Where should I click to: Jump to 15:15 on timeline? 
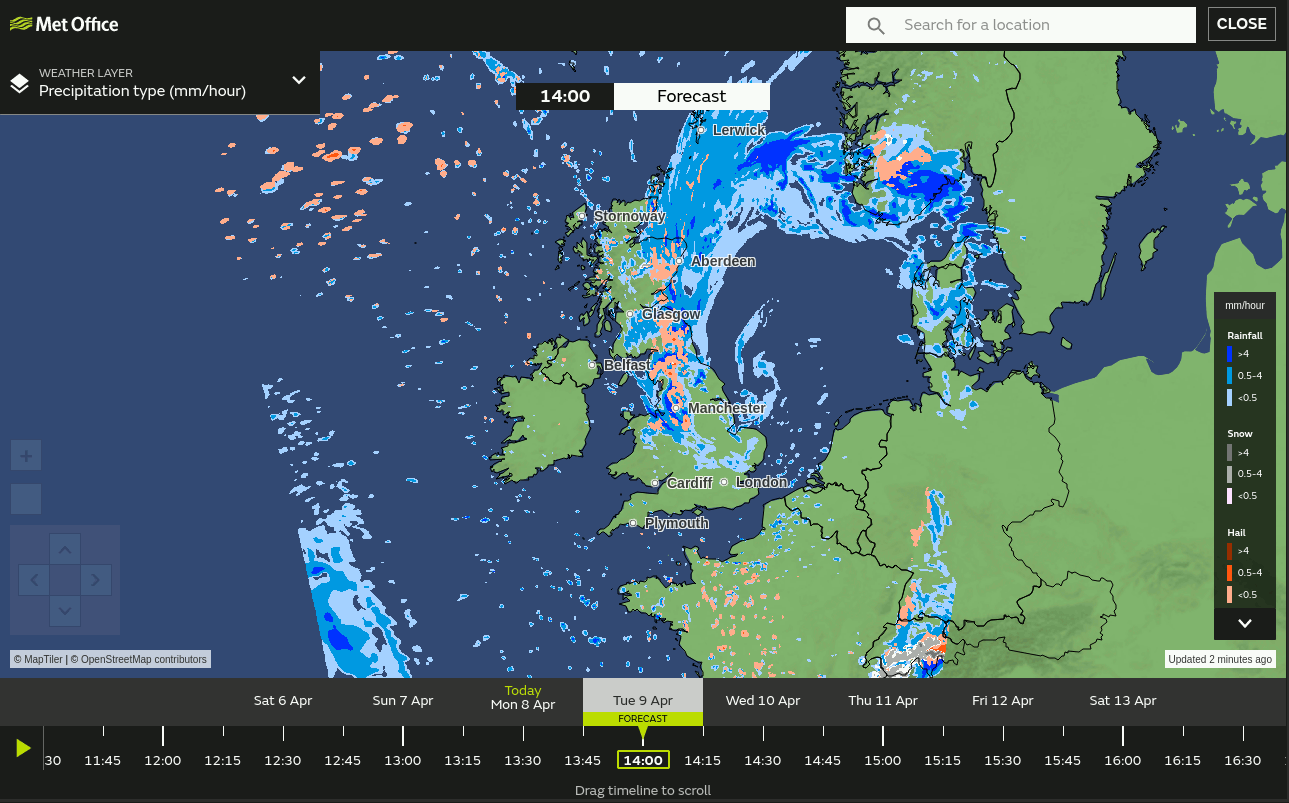[x=943, y=760]
